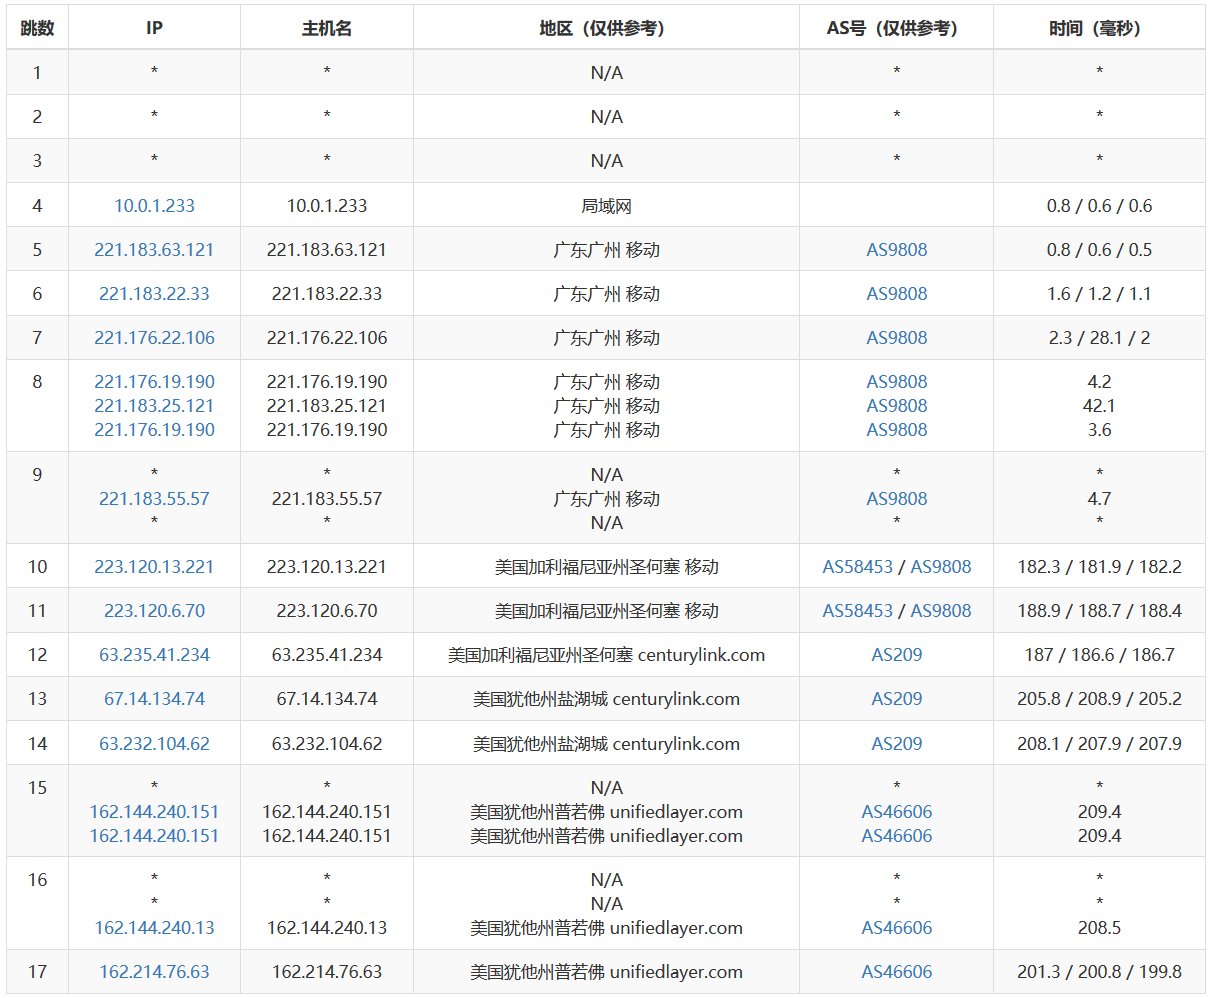This screenshot has height=998, width=1212.
Task: Select the 221.183.22.33 IP link
Action: (154, 293)
